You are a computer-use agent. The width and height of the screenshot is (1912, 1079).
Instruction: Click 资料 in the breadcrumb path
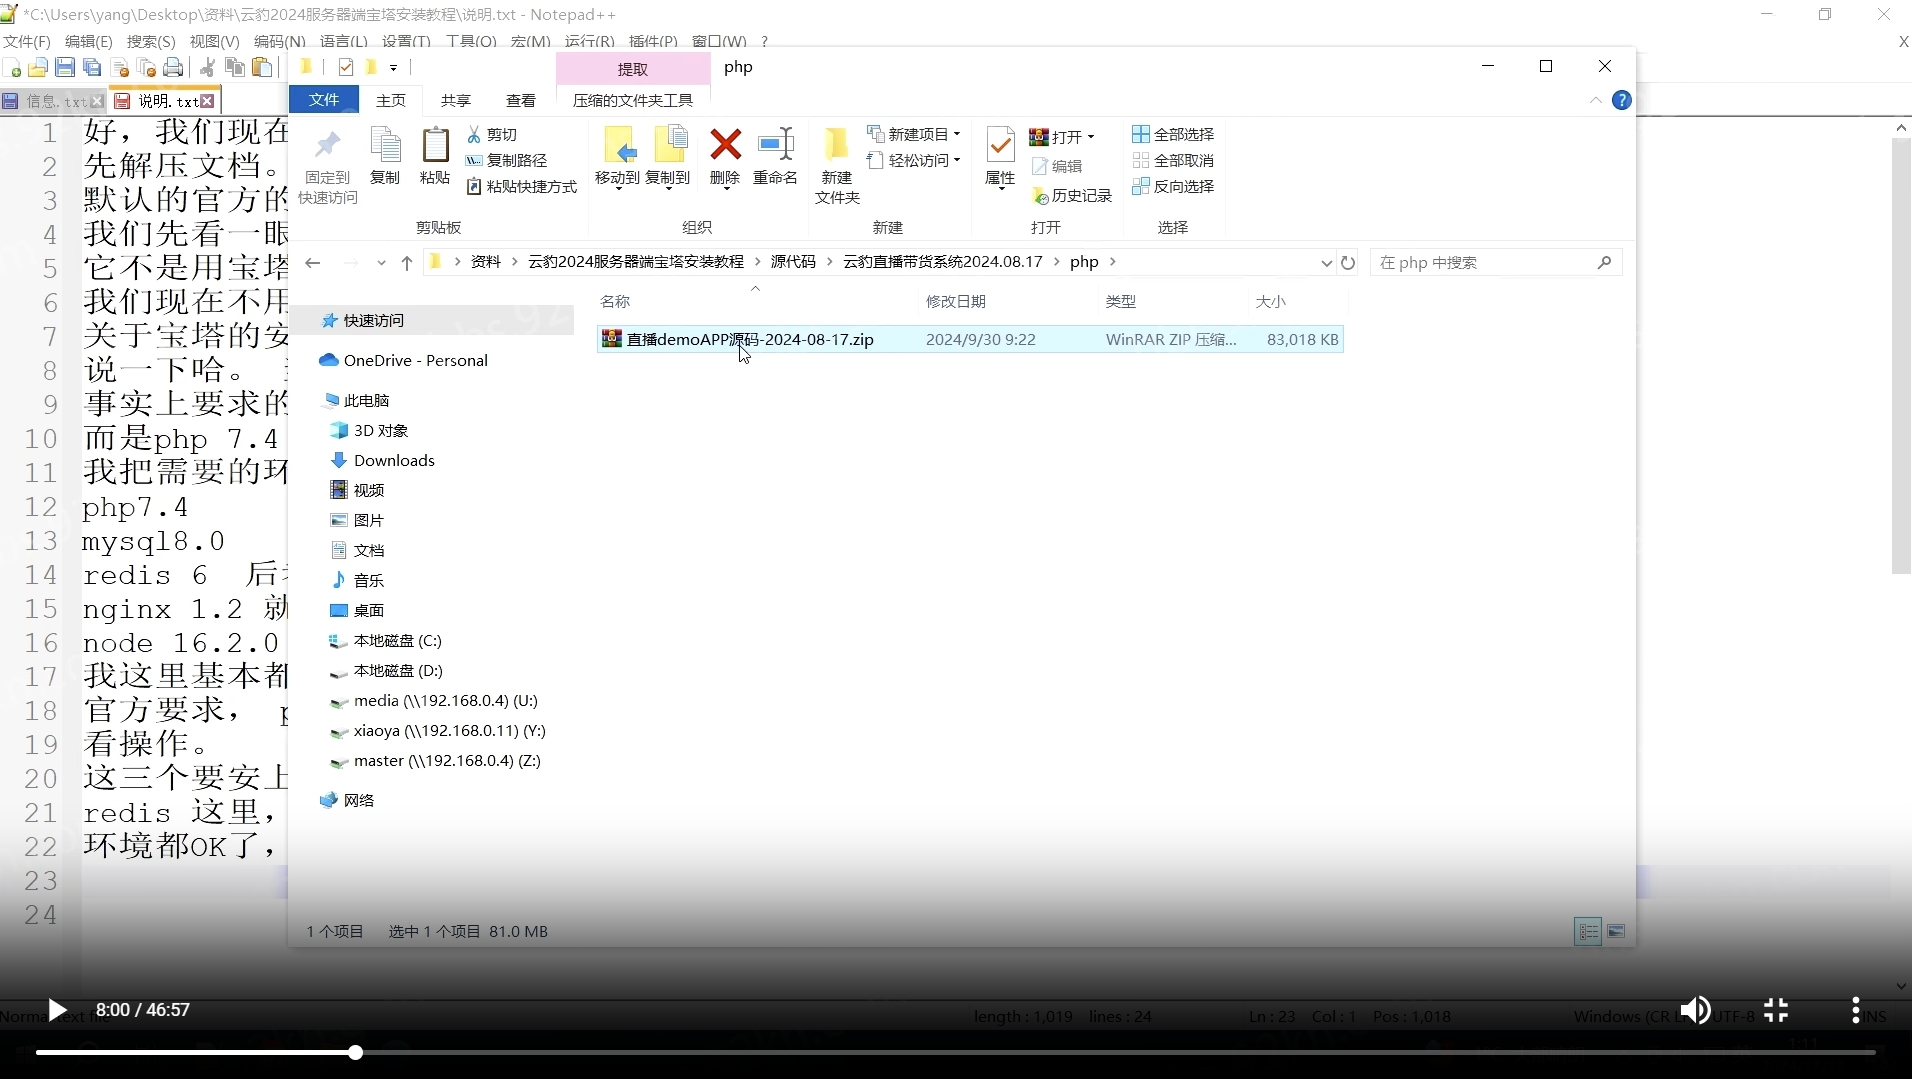click(x=486, y=262)
